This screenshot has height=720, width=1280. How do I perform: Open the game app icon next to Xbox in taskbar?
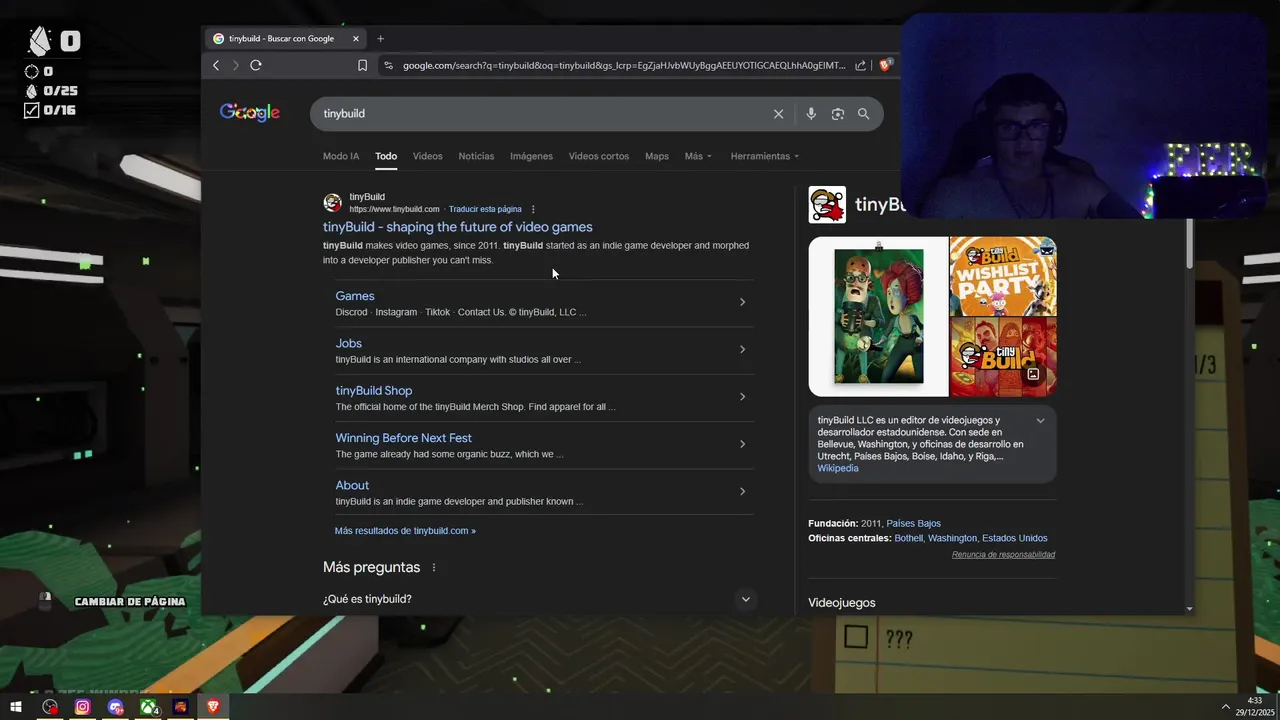pos(180,707)
